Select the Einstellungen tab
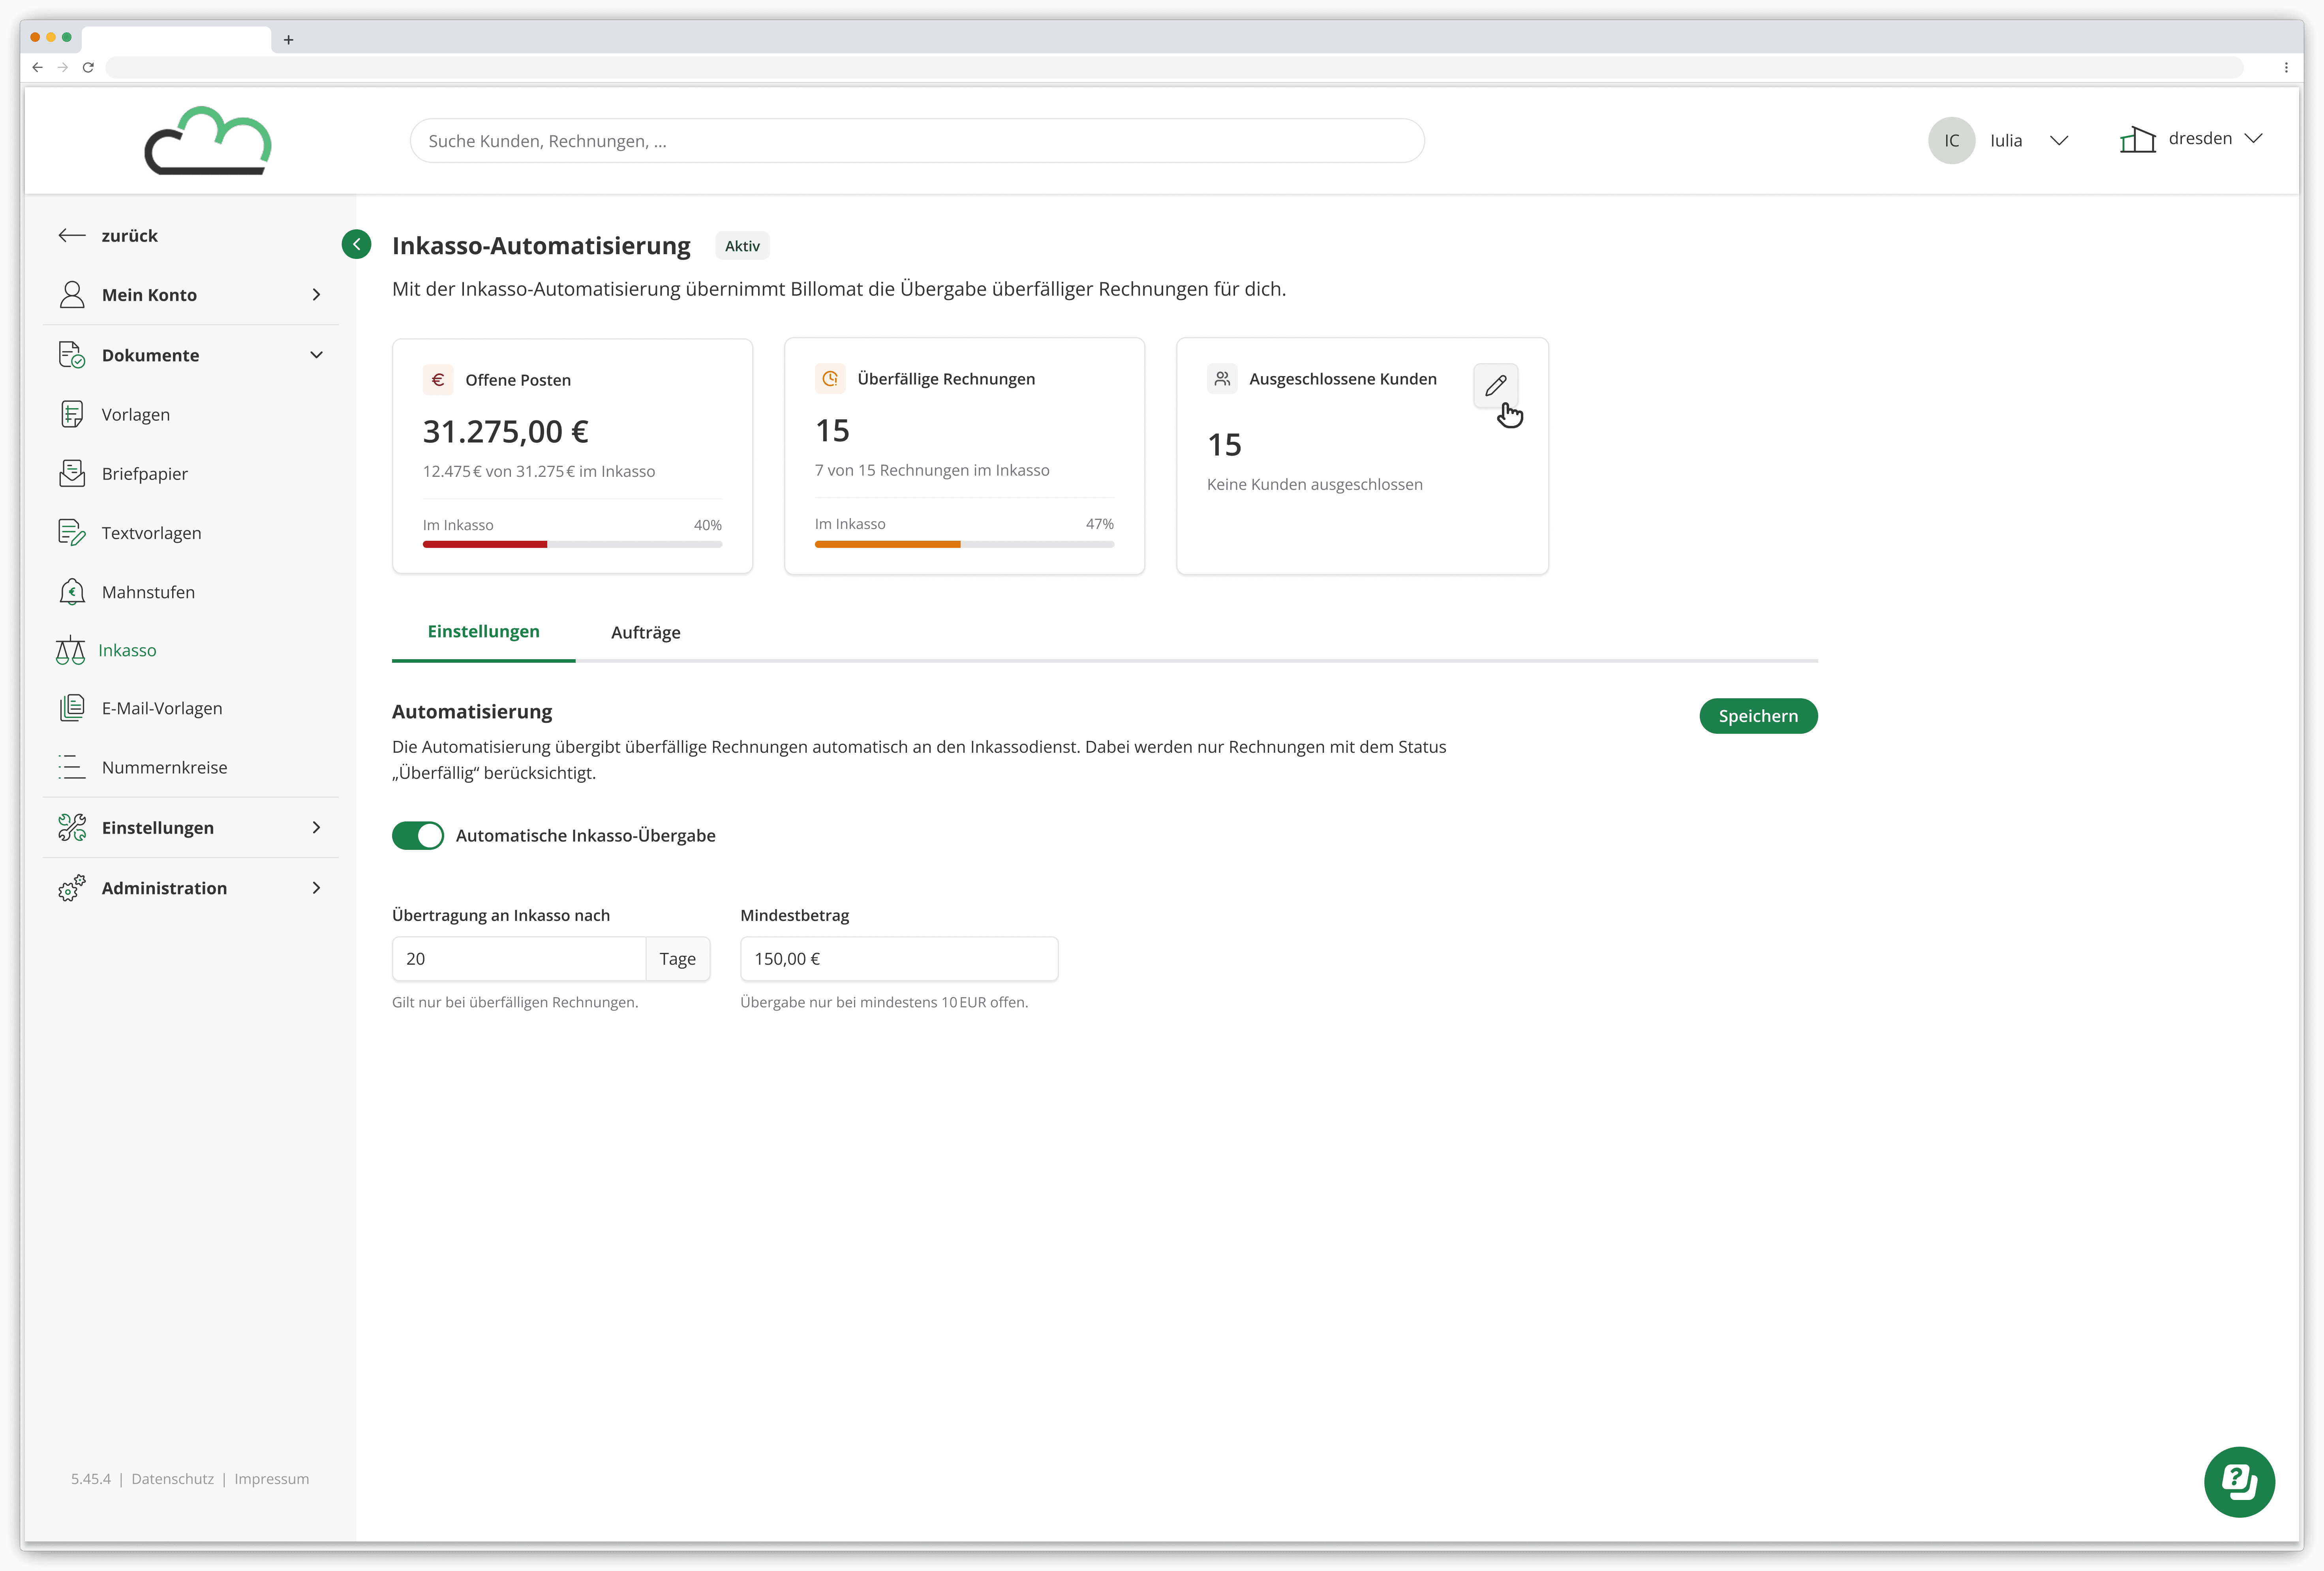This screenshot has height=1571, width=2324. (x=483, y=632)
